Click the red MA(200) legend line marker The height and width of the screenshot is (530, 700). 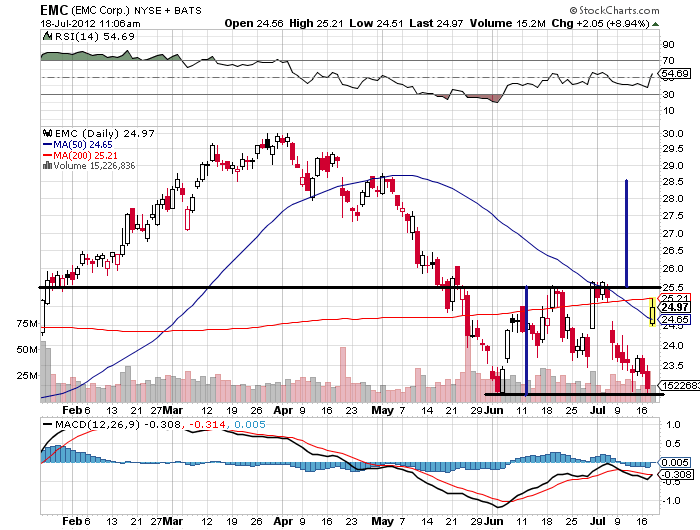47,155
